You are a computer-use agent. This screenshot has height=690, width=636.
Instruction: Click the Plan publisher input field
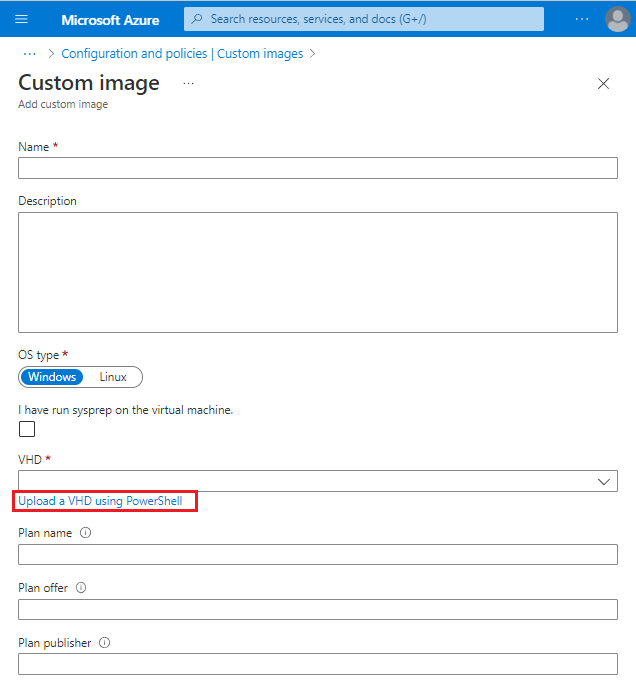pyautogui.click(x=318, y=664)
